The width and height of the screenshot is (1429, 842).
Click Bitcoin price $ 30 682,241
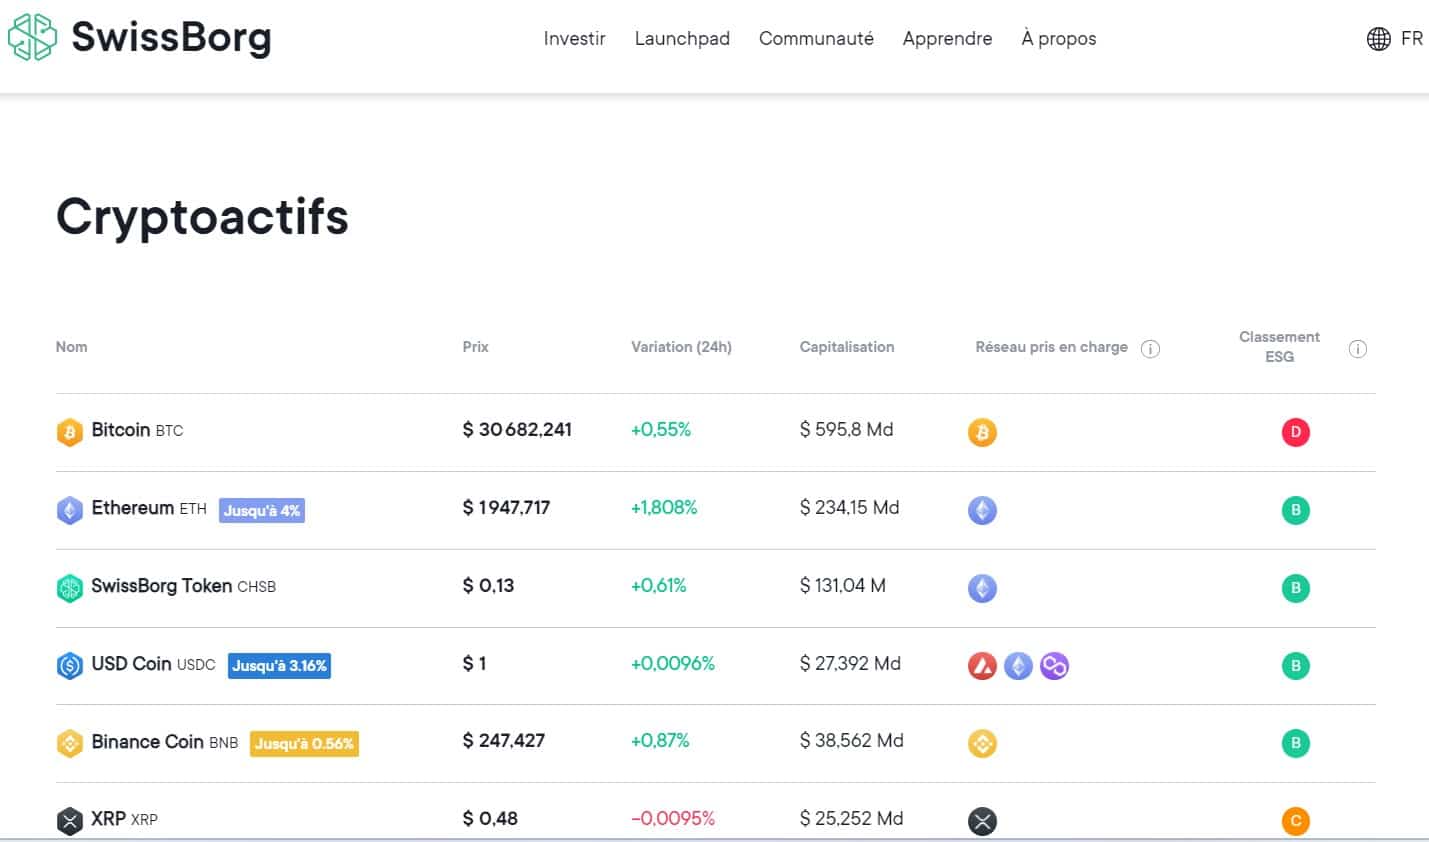pos(517,430)
